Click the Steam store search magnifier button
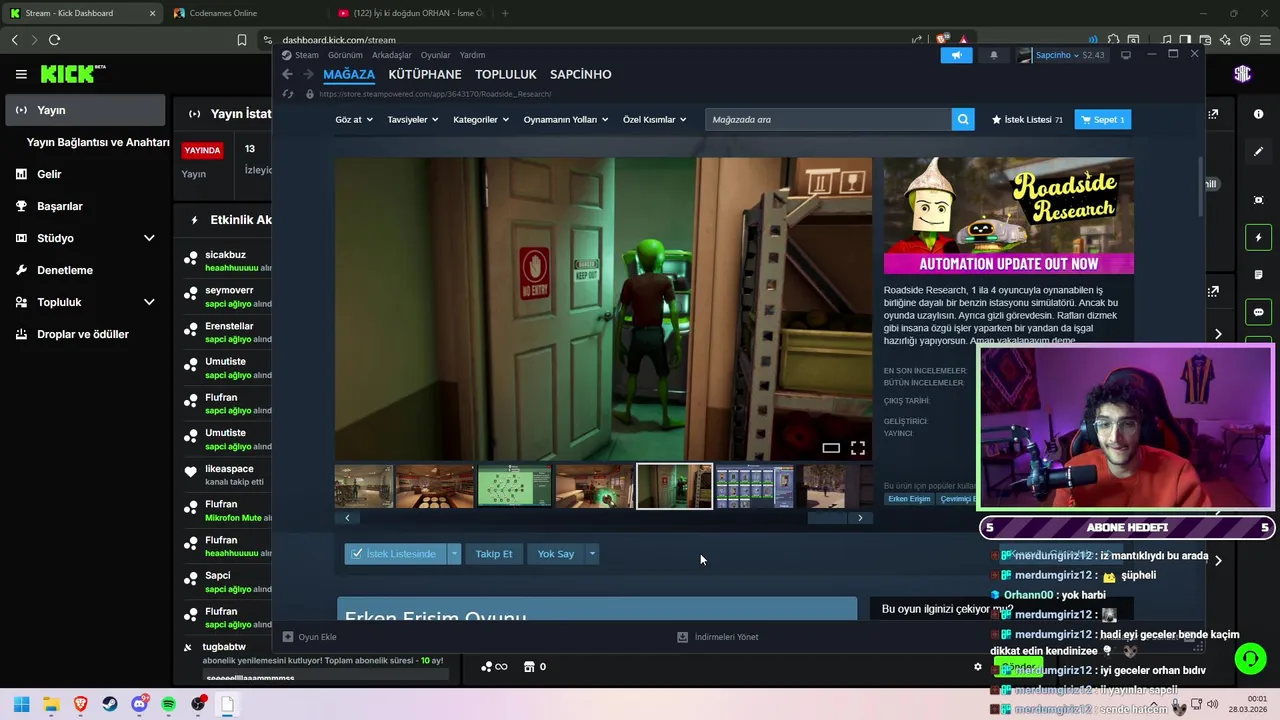Image resolution: width=1280 pixels, height=720 pixels. click(963, 119)
